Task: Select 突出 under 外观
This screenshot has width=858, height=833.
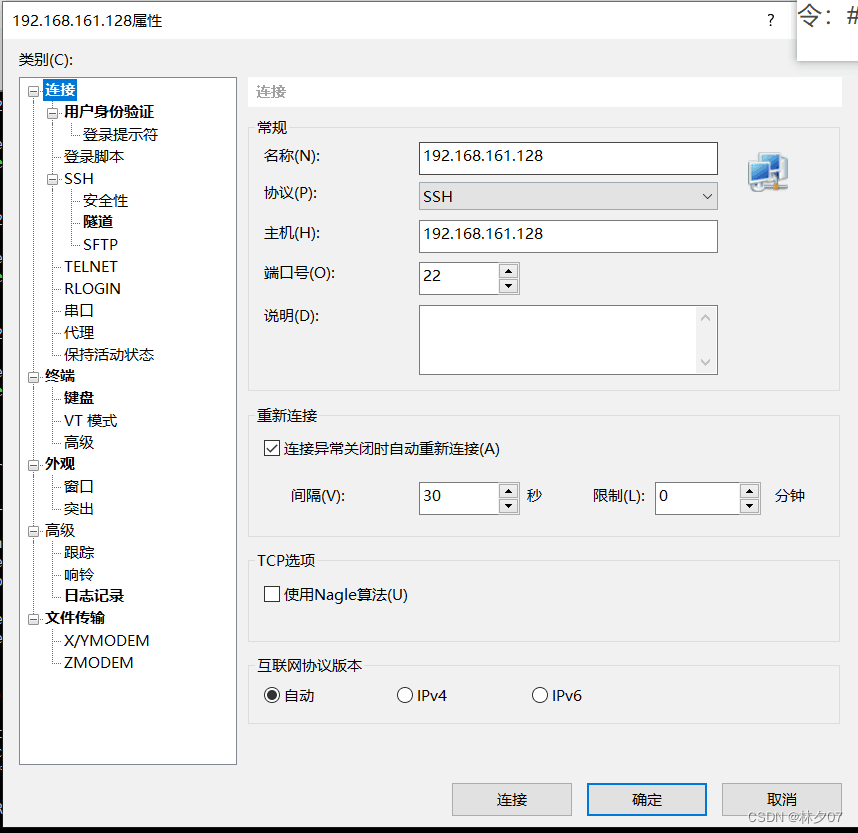Action: point(79,508)
